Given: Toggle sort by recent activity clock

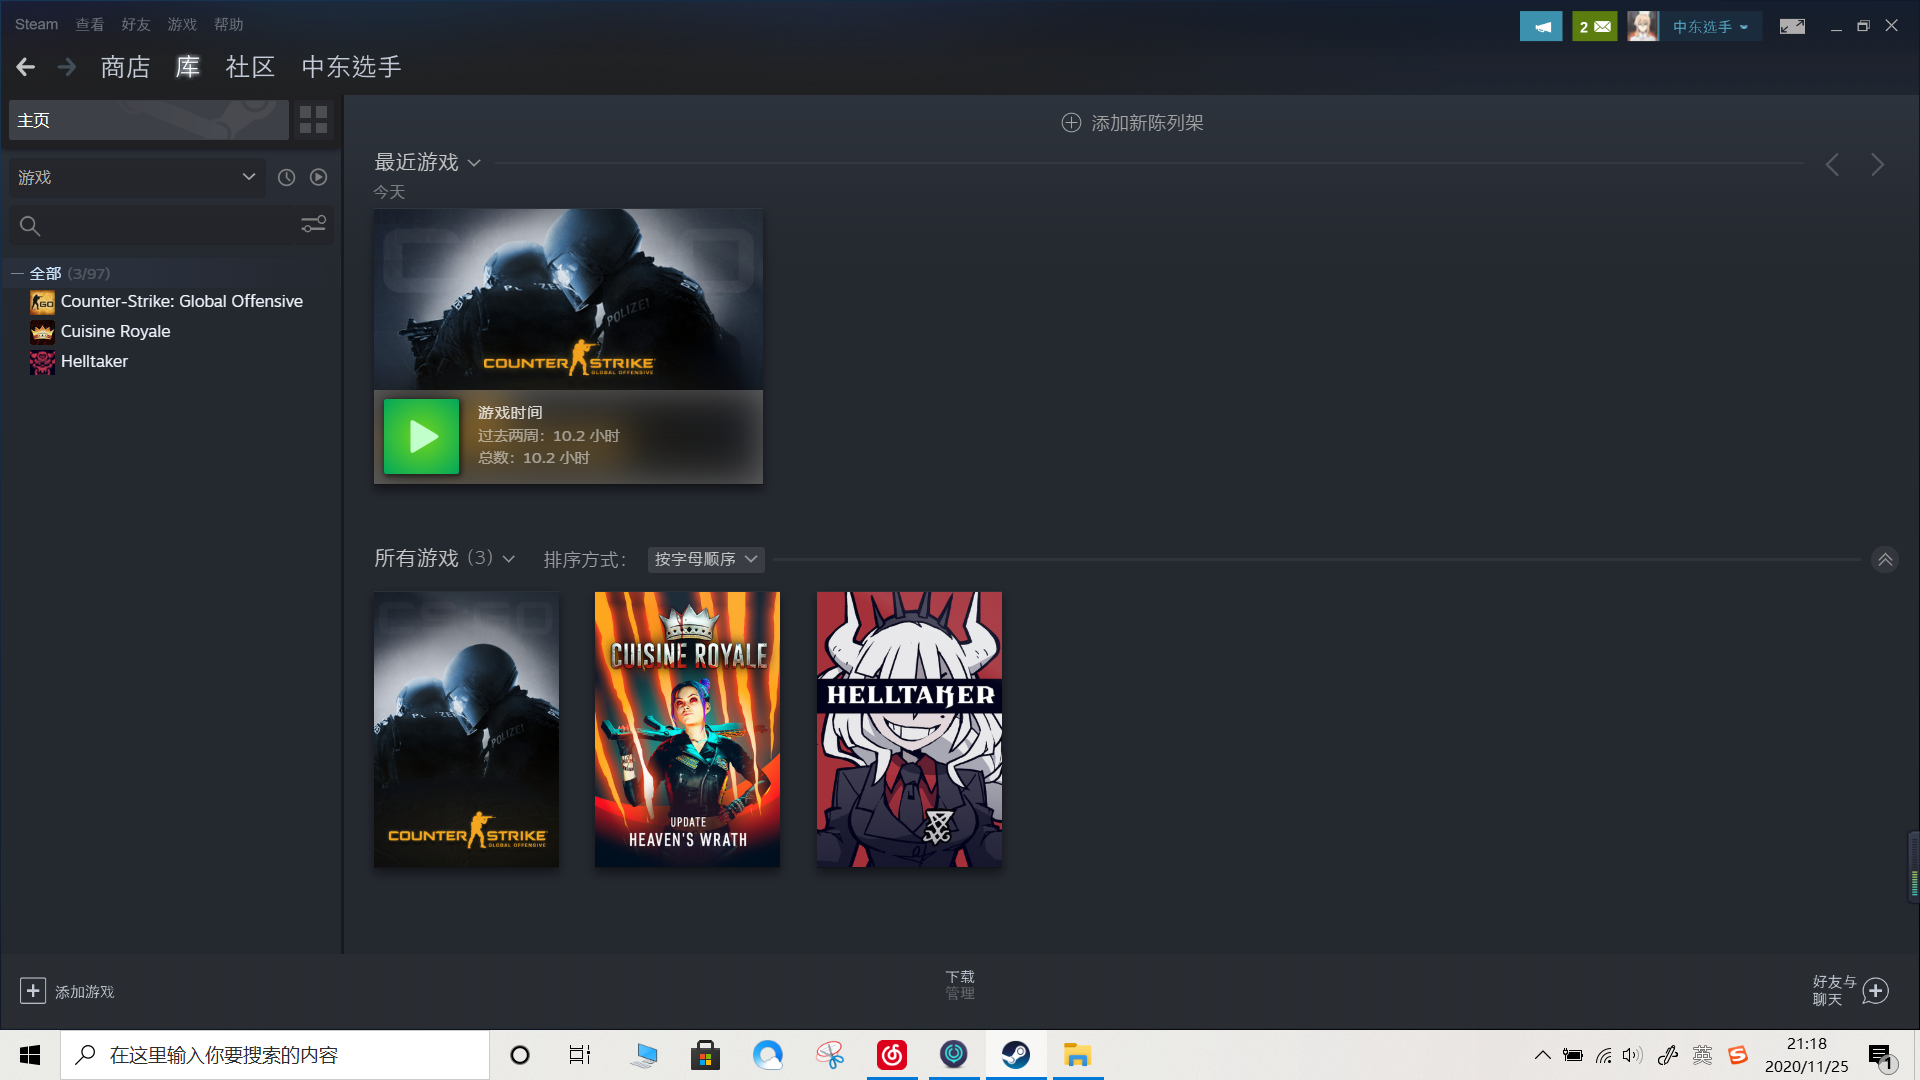Looking at the screenshot, I should coord(286,177).
